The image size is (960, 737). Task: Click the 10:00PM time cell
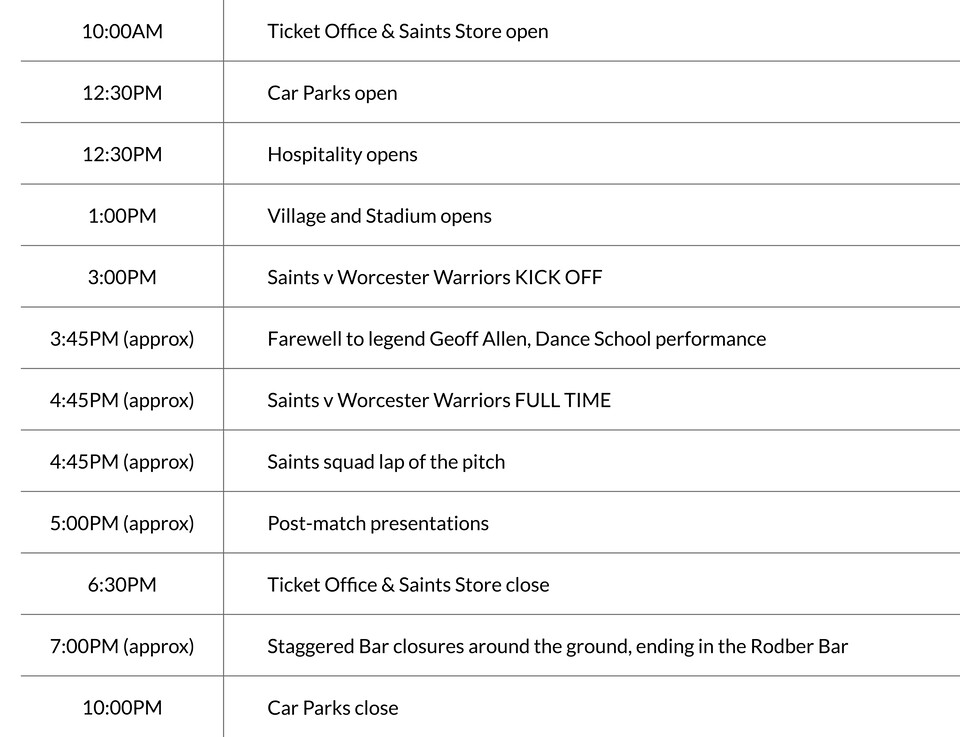pos(122,708)
